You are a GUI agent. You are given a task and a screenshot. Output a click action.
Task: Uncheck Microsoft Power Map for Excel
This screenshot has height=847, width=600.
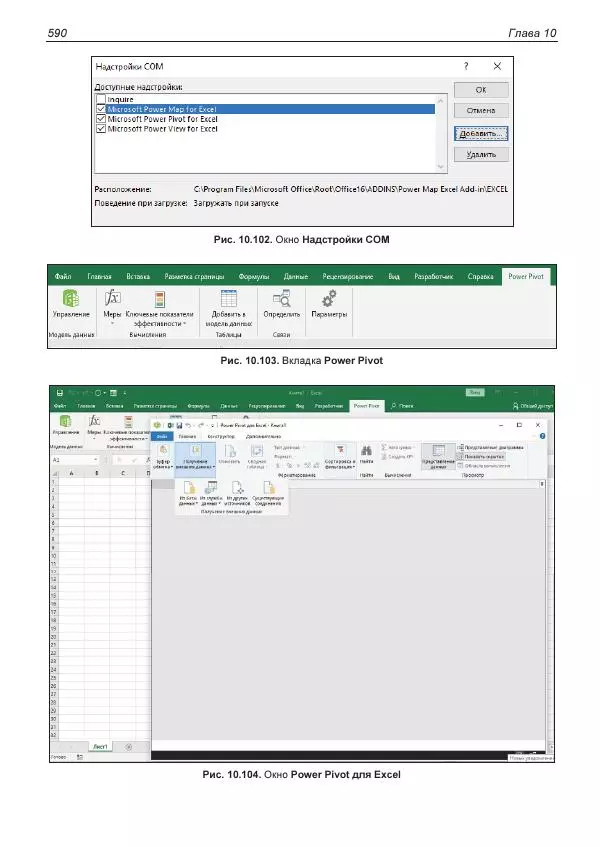101,109
